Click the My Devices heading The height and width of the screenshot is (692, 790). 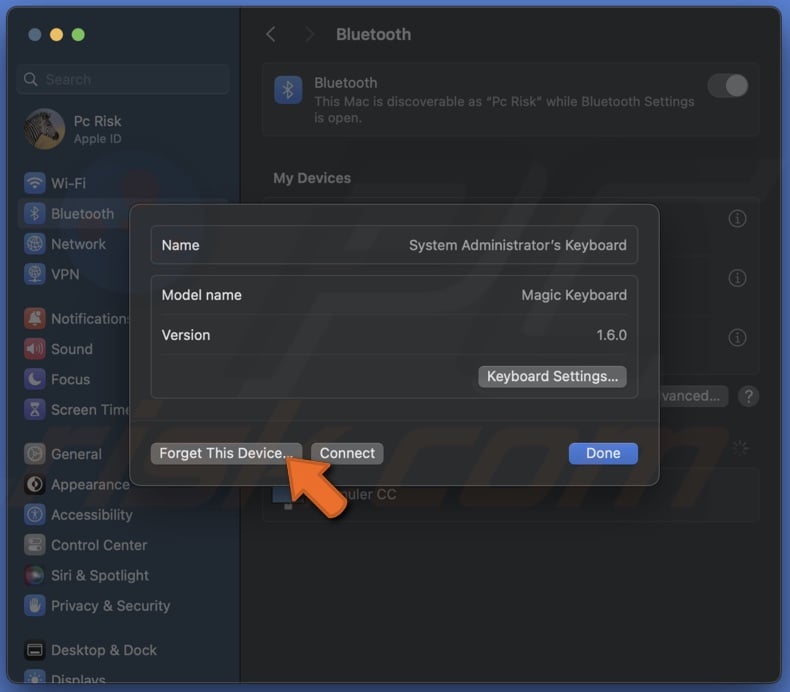(x=312, y=178)
